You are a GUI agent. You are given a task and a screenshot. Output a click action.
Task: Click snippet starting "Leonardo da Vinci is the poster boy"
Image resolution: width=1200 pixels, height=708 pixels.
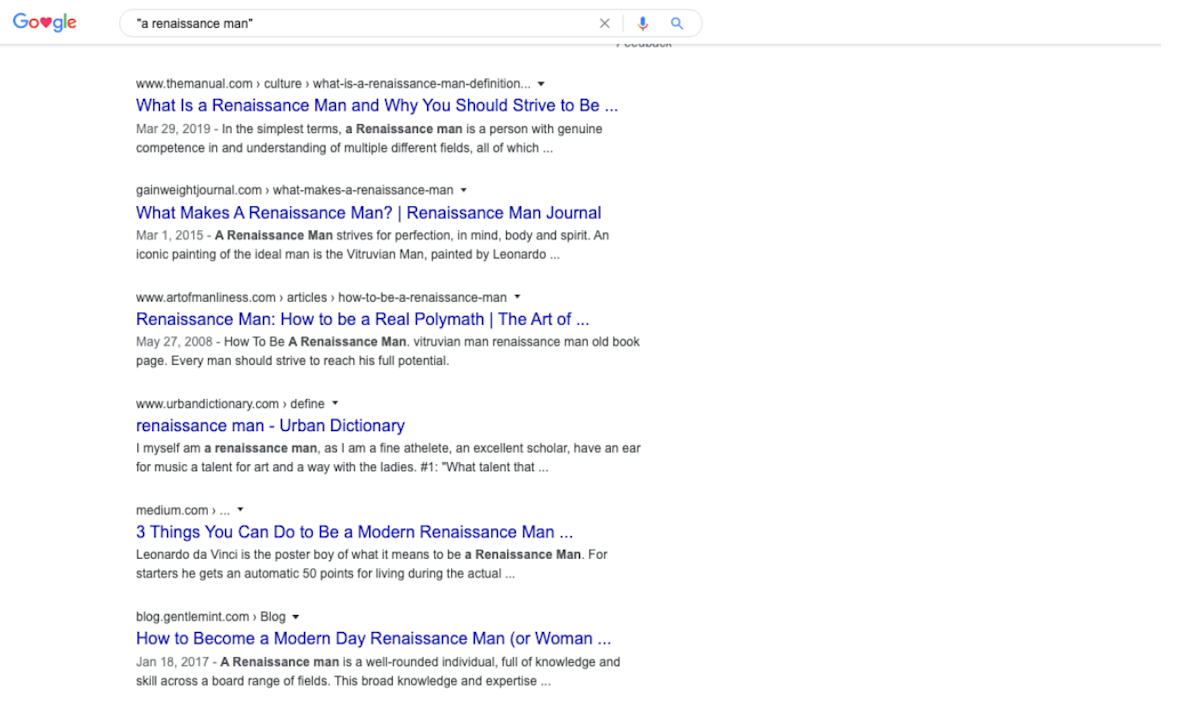pos(372,564)
